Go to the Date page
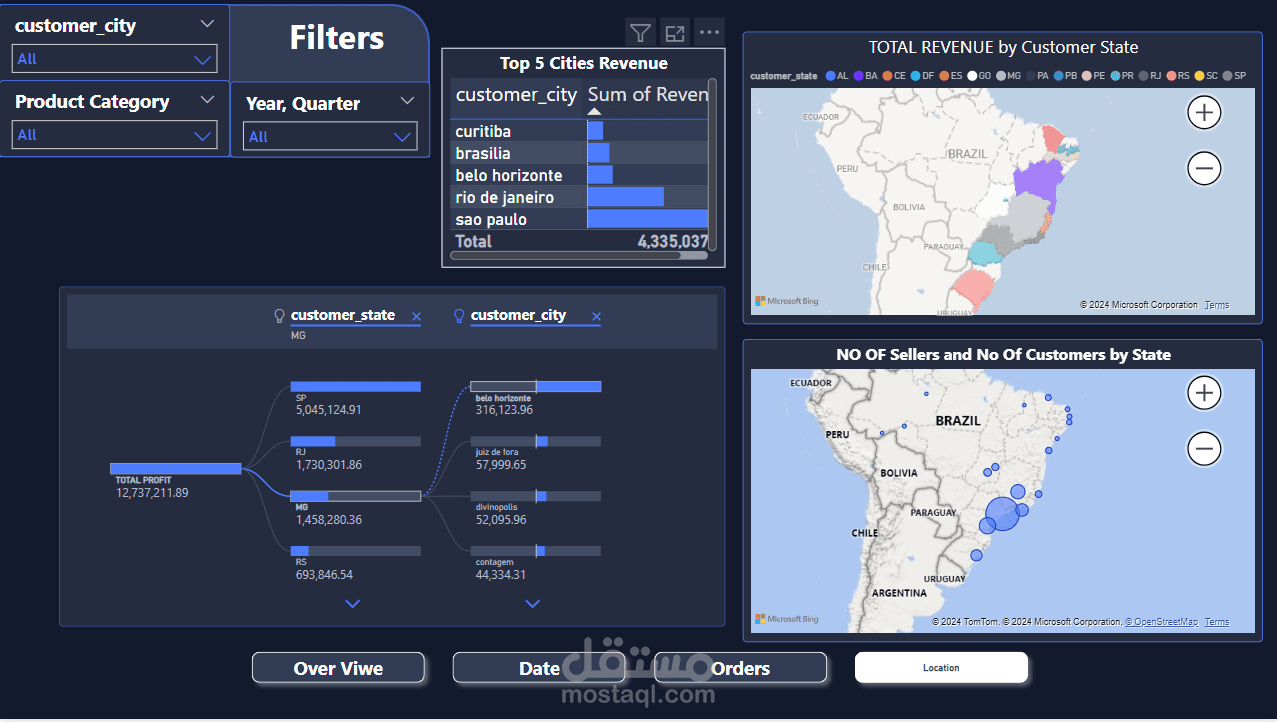Image resolution: width=1277 pixels, height=722 pixels. (540, 668)
